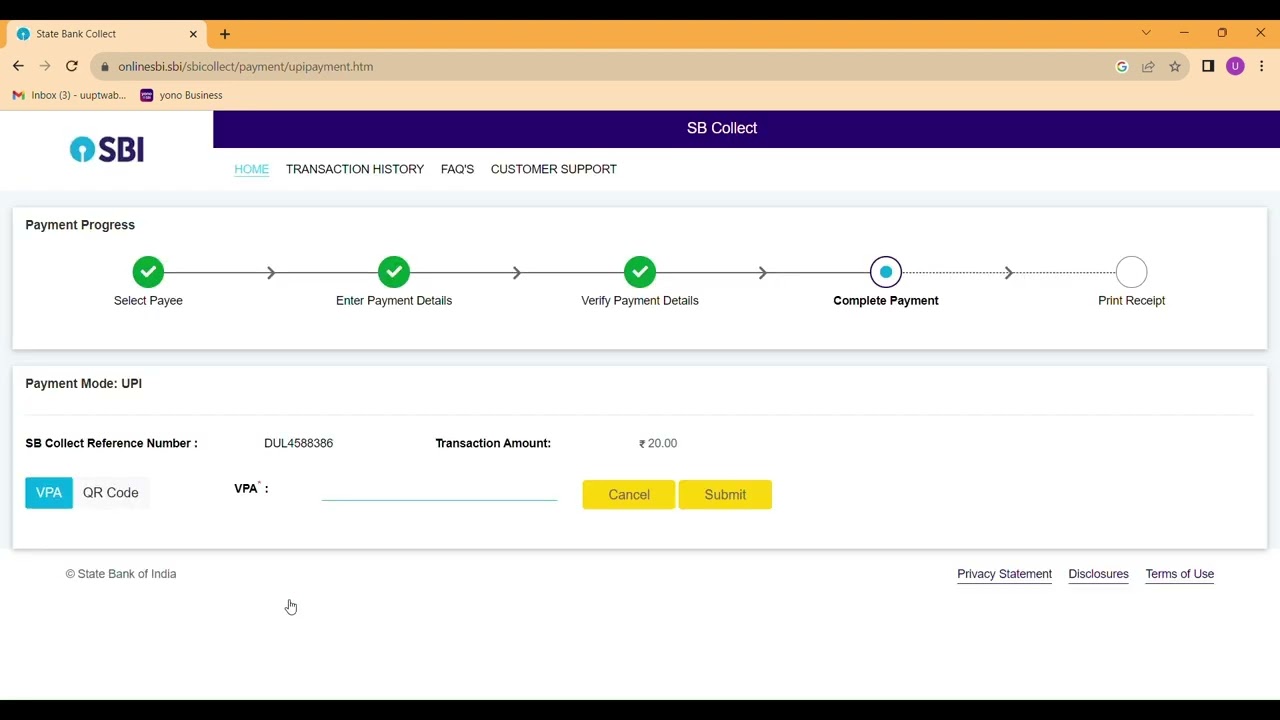This screenshot has width=1280, height=720.
Task: Click the SB Collect header title
Action: 722,128
